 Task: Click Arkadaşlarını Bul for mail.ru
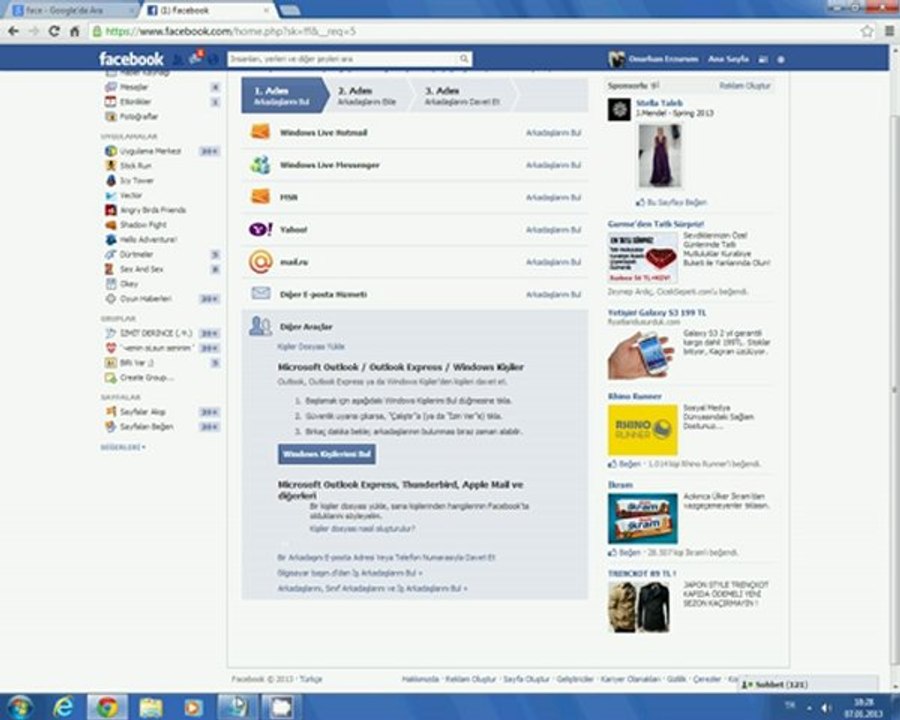(553, 262)
